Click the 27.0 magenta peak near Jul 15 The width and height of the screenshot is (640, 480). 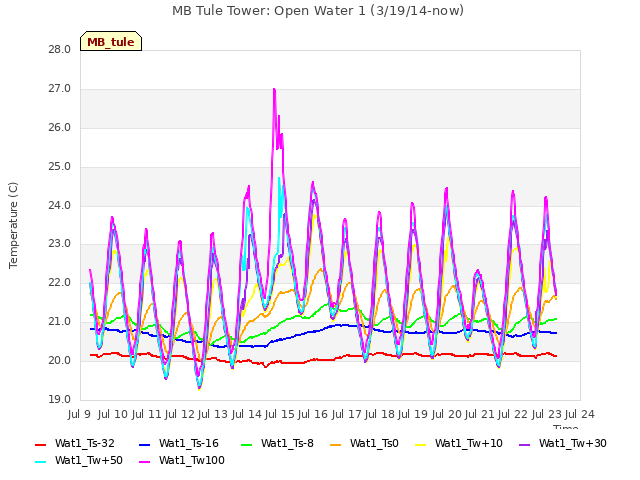[x=274, y=89]
